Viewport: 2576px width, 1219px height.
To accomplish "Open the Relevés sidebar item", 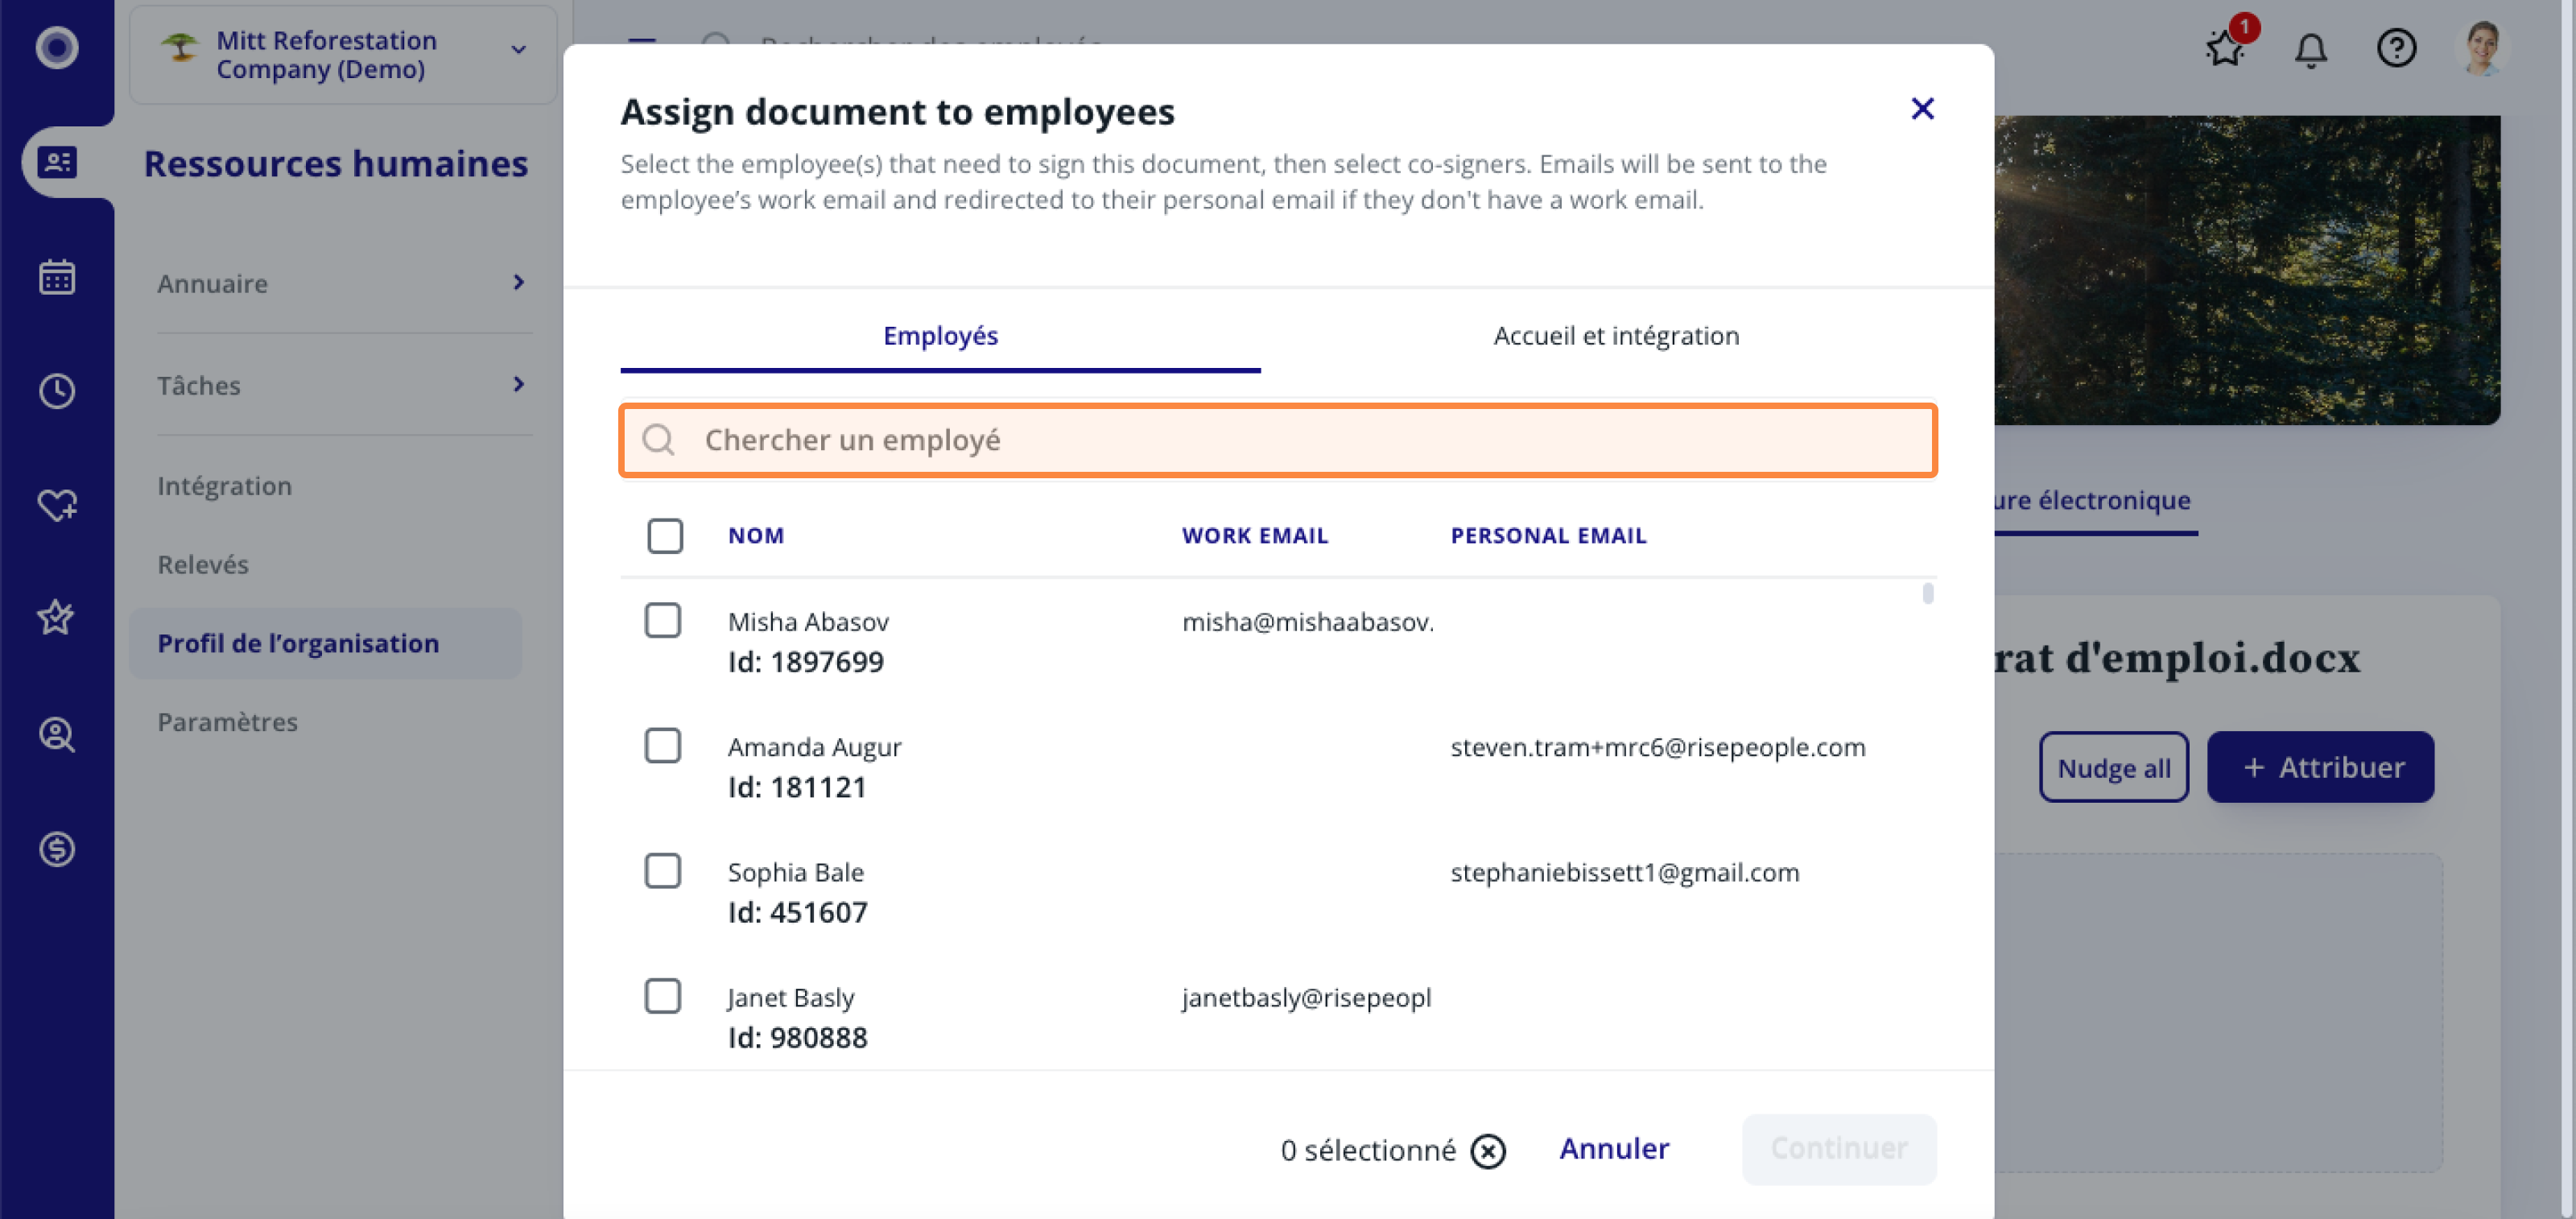I will (203, 565).
